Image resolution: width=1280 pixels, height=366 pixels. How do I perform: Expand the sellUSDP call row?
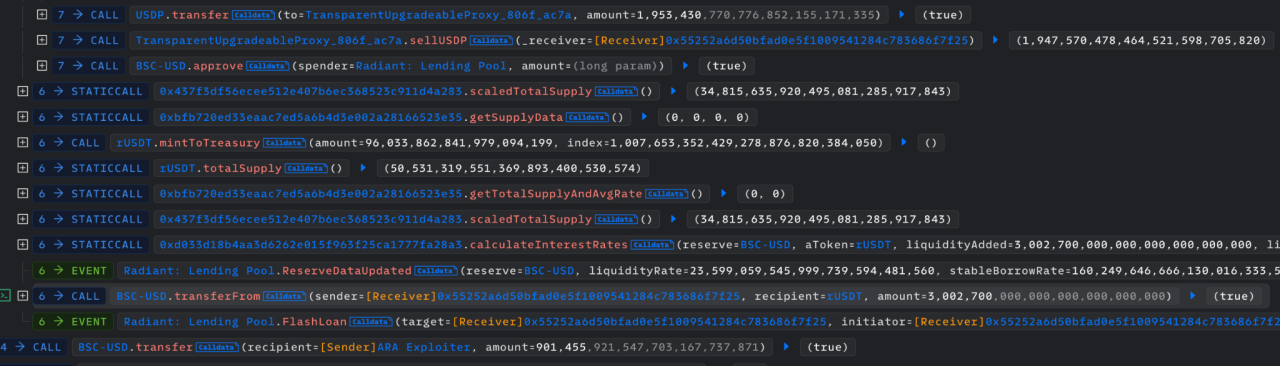coord(41,41)
